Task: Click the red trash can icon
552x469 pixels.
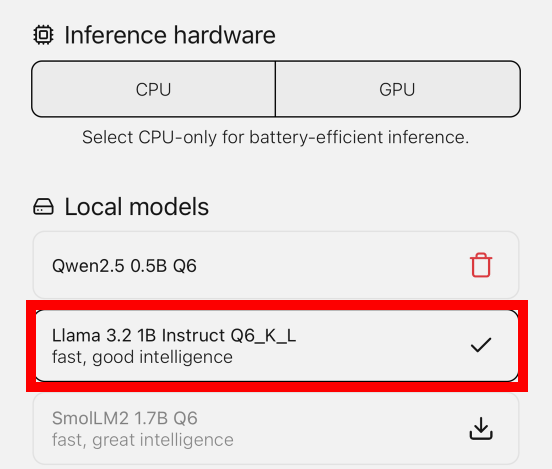Action: [x=481, y=265]
